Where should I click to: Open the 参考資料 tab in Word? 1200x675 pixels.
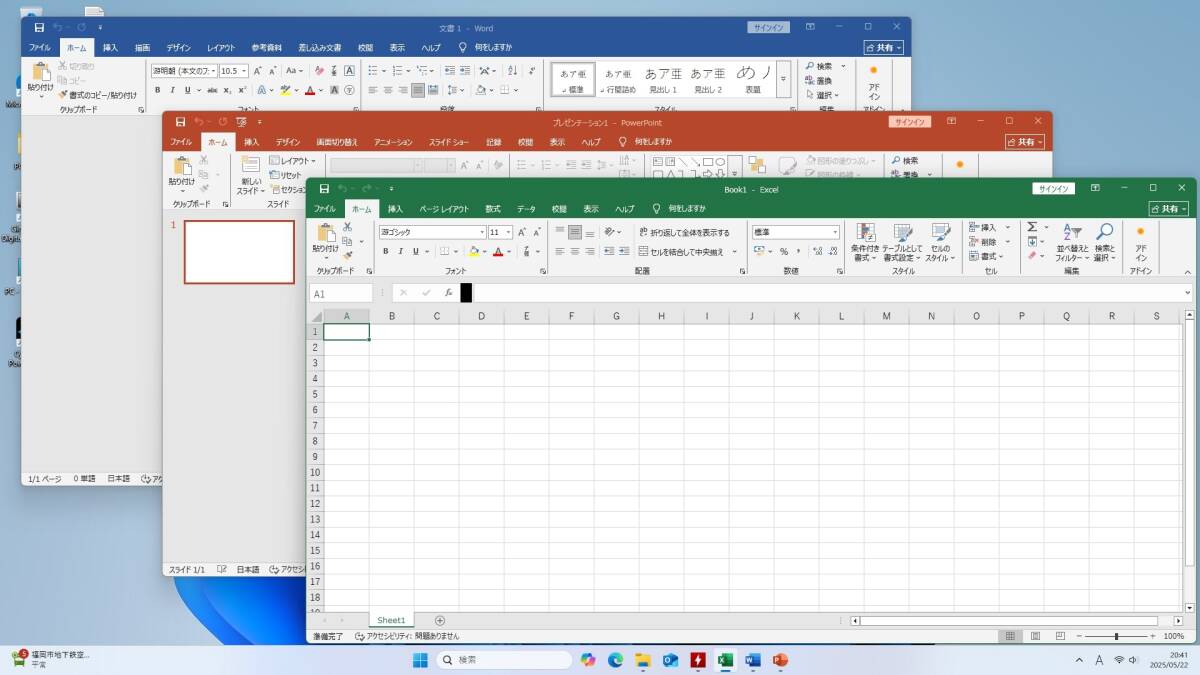pos(266,47)
